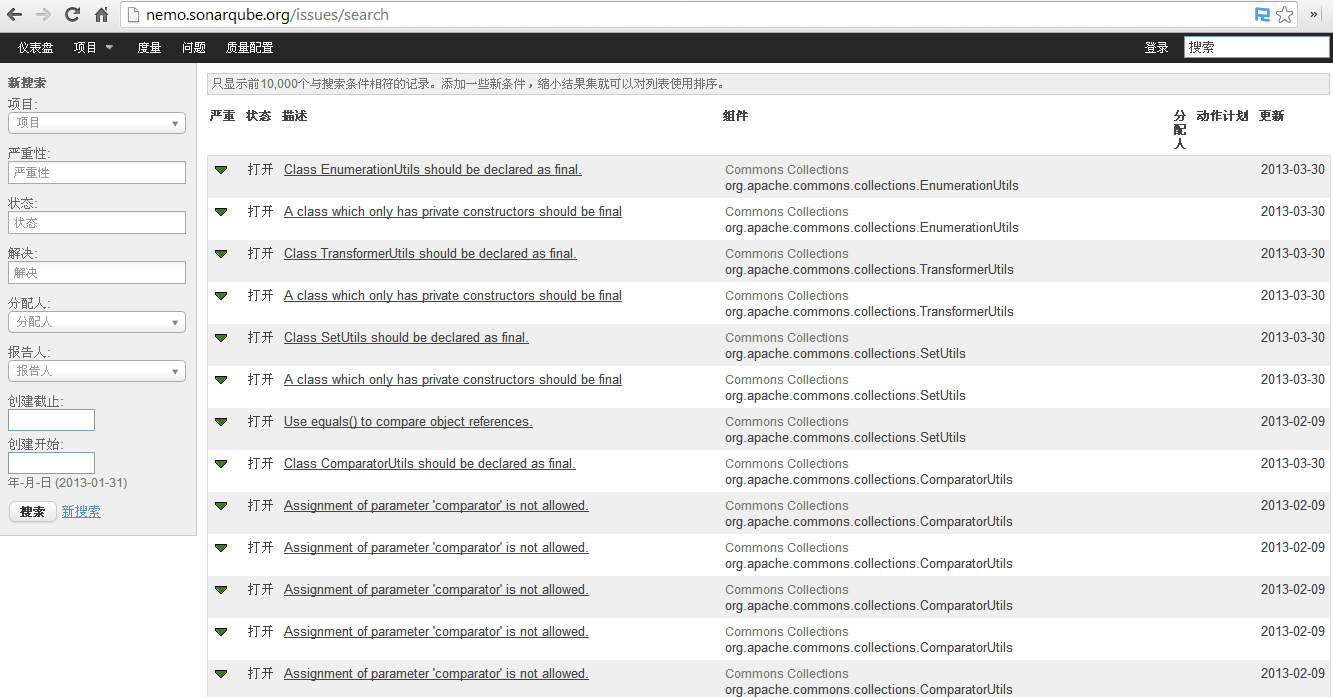Click the date hint '年-月-日 (2013-01-31)'
Image resolution: width=1333 pixels, height=697 pixels.
click(67, 483)
